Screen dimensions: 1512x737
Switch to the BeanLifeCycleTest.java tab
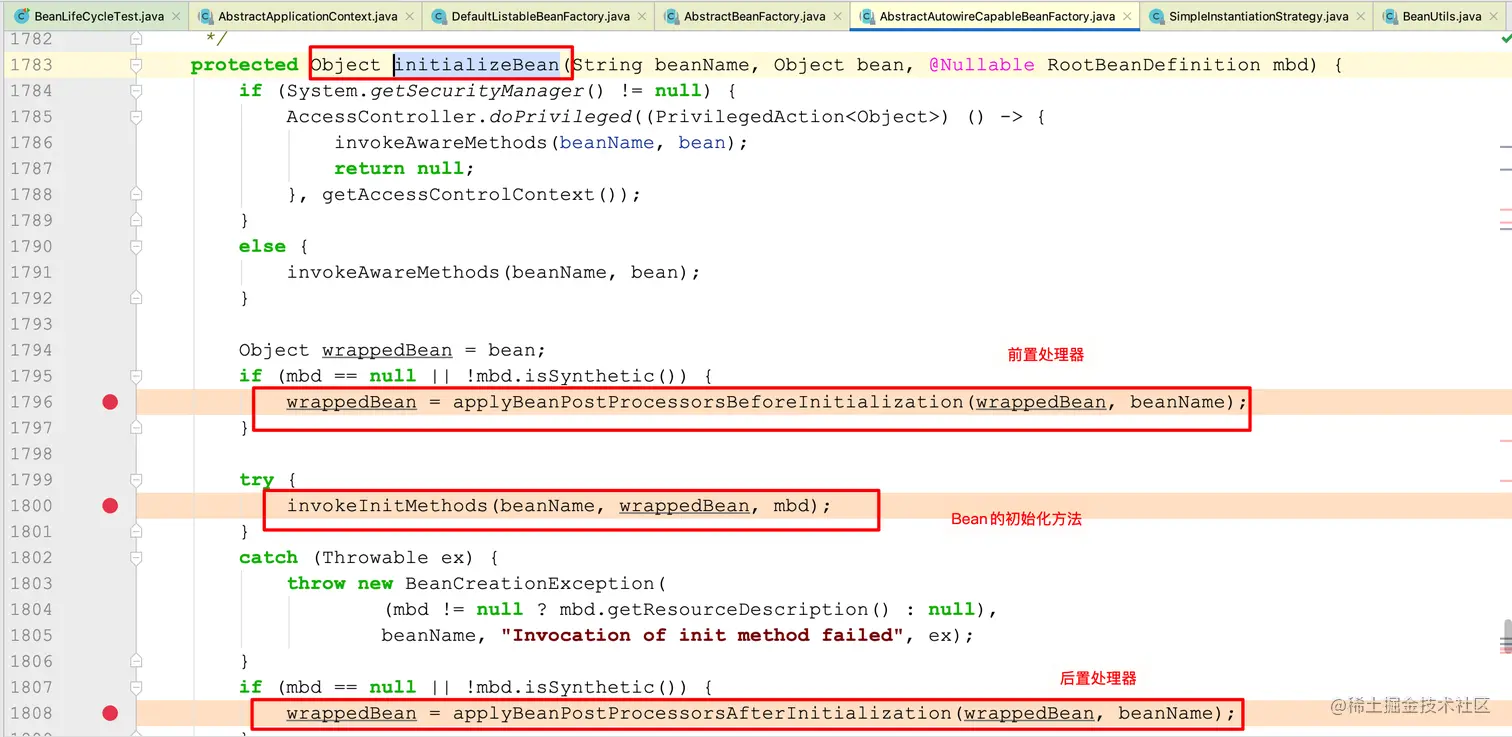pyautogui.click(x=98, y=17)
